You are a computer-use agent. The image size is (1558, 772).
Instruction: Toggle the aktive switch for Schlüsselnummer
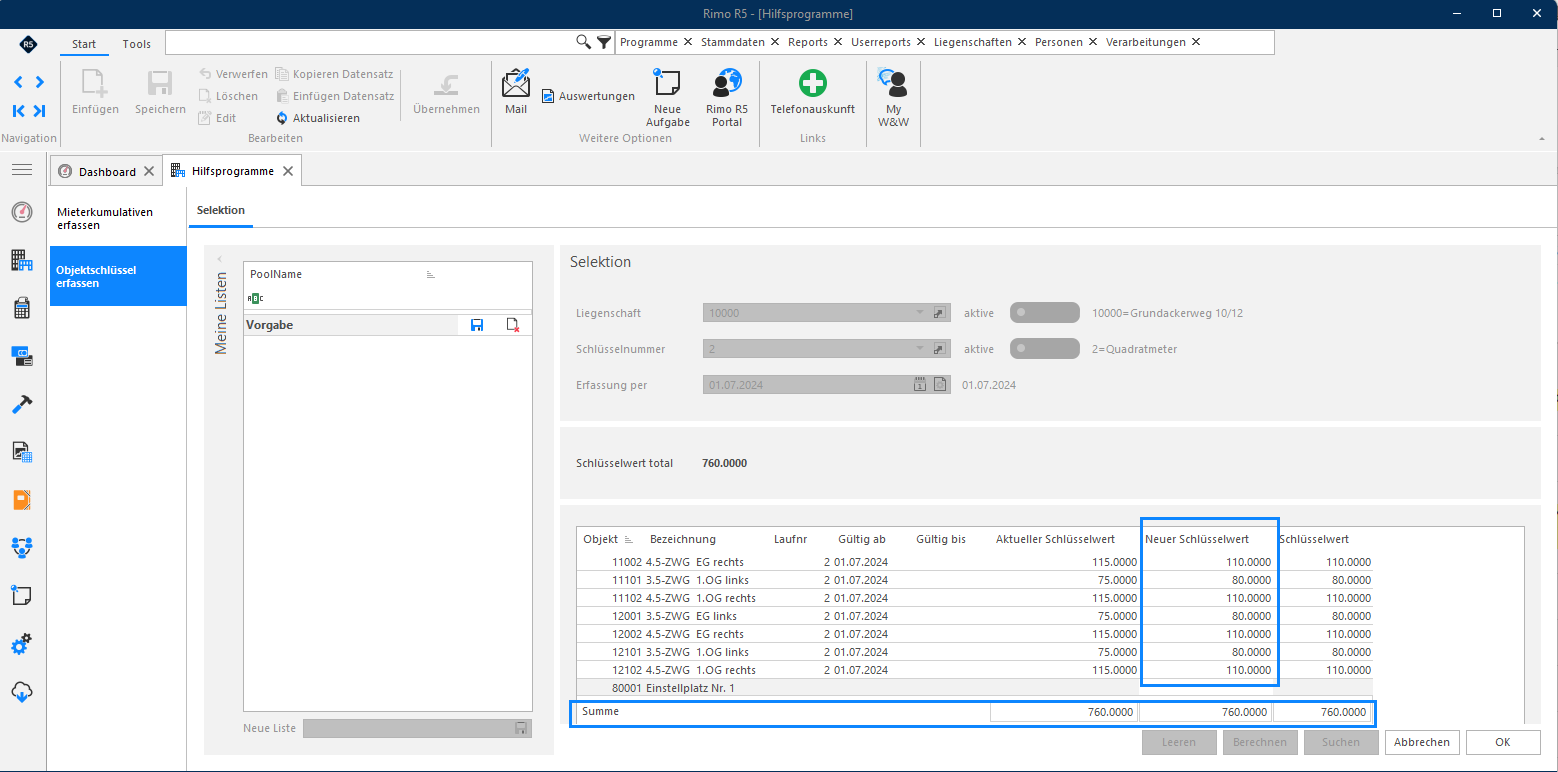click(x=1045, y=349)
